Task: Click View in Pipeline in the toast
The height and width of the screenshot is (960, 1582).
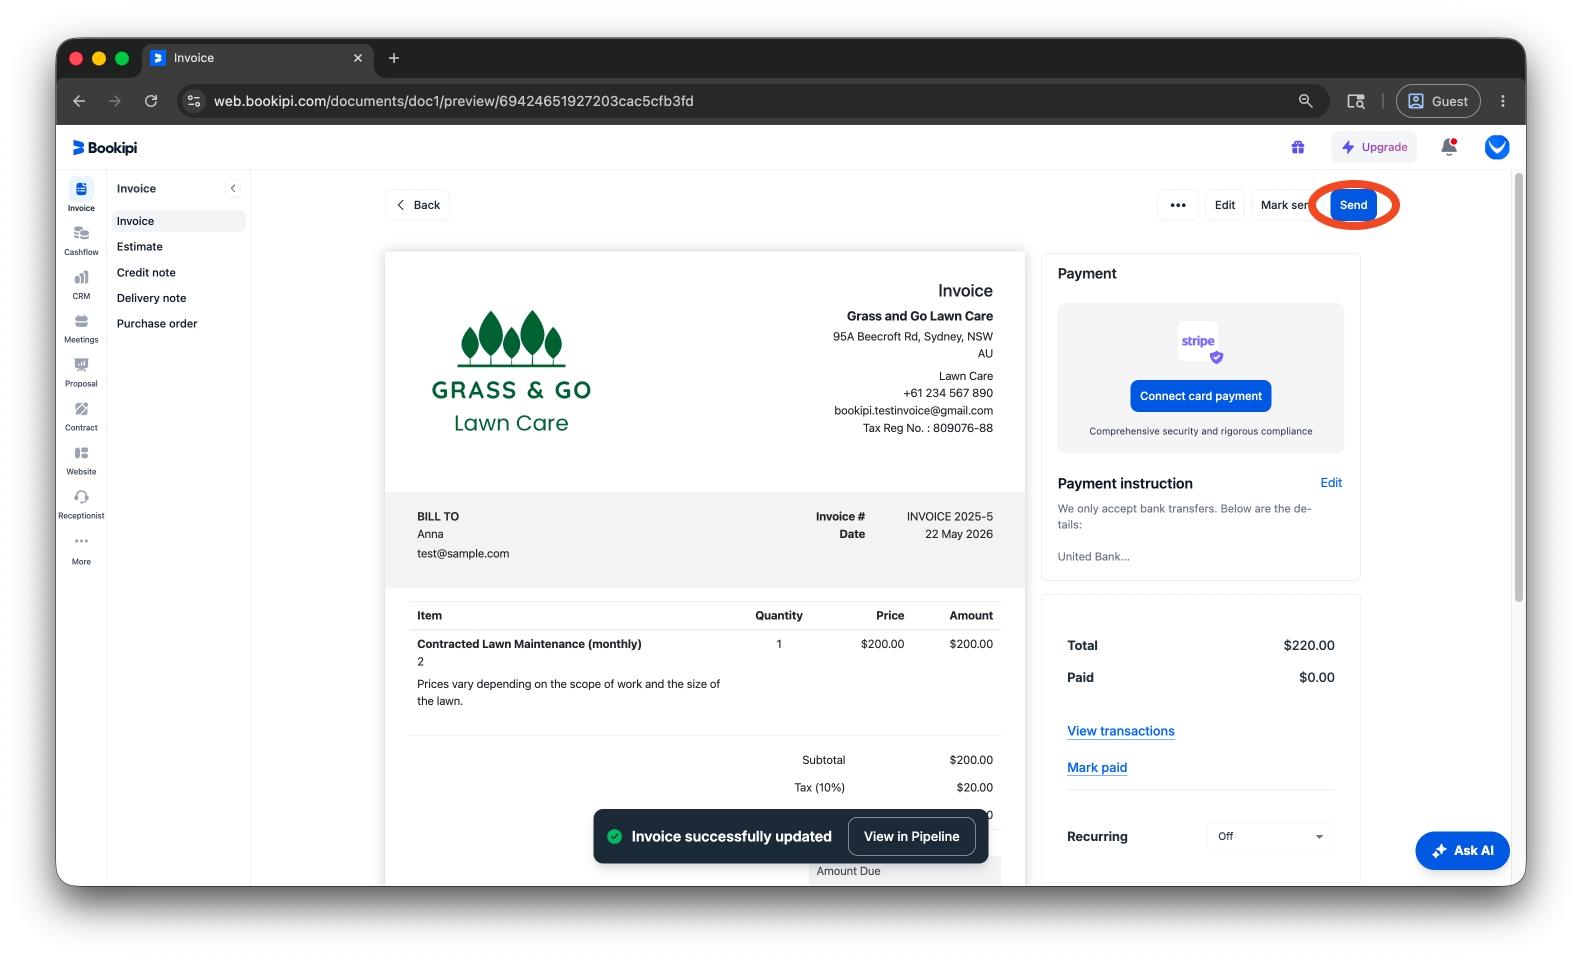Action: coord(912,837)
